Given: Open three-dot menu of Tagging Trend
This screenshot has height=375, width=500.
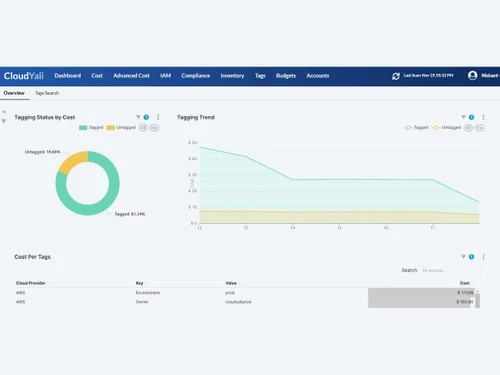Looking at the screenshot, I should click(483, 117).
